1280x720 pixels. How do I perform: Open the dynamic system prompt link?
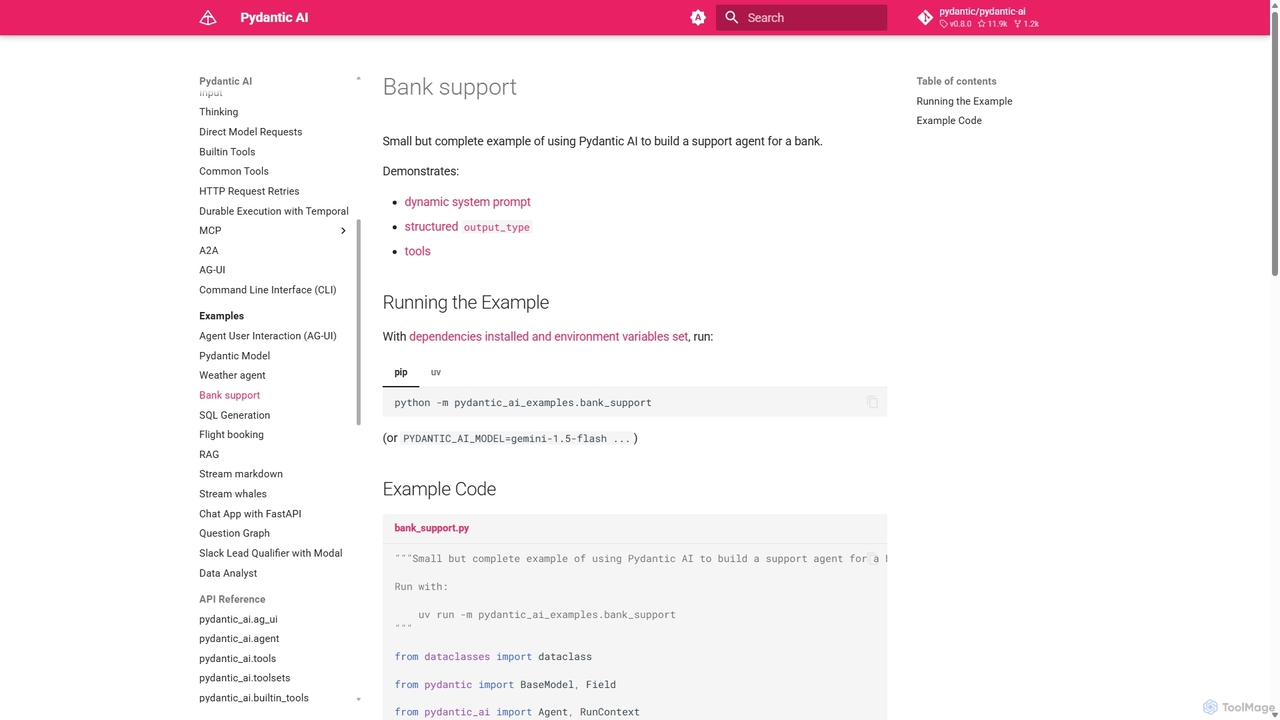pos(467,202)
